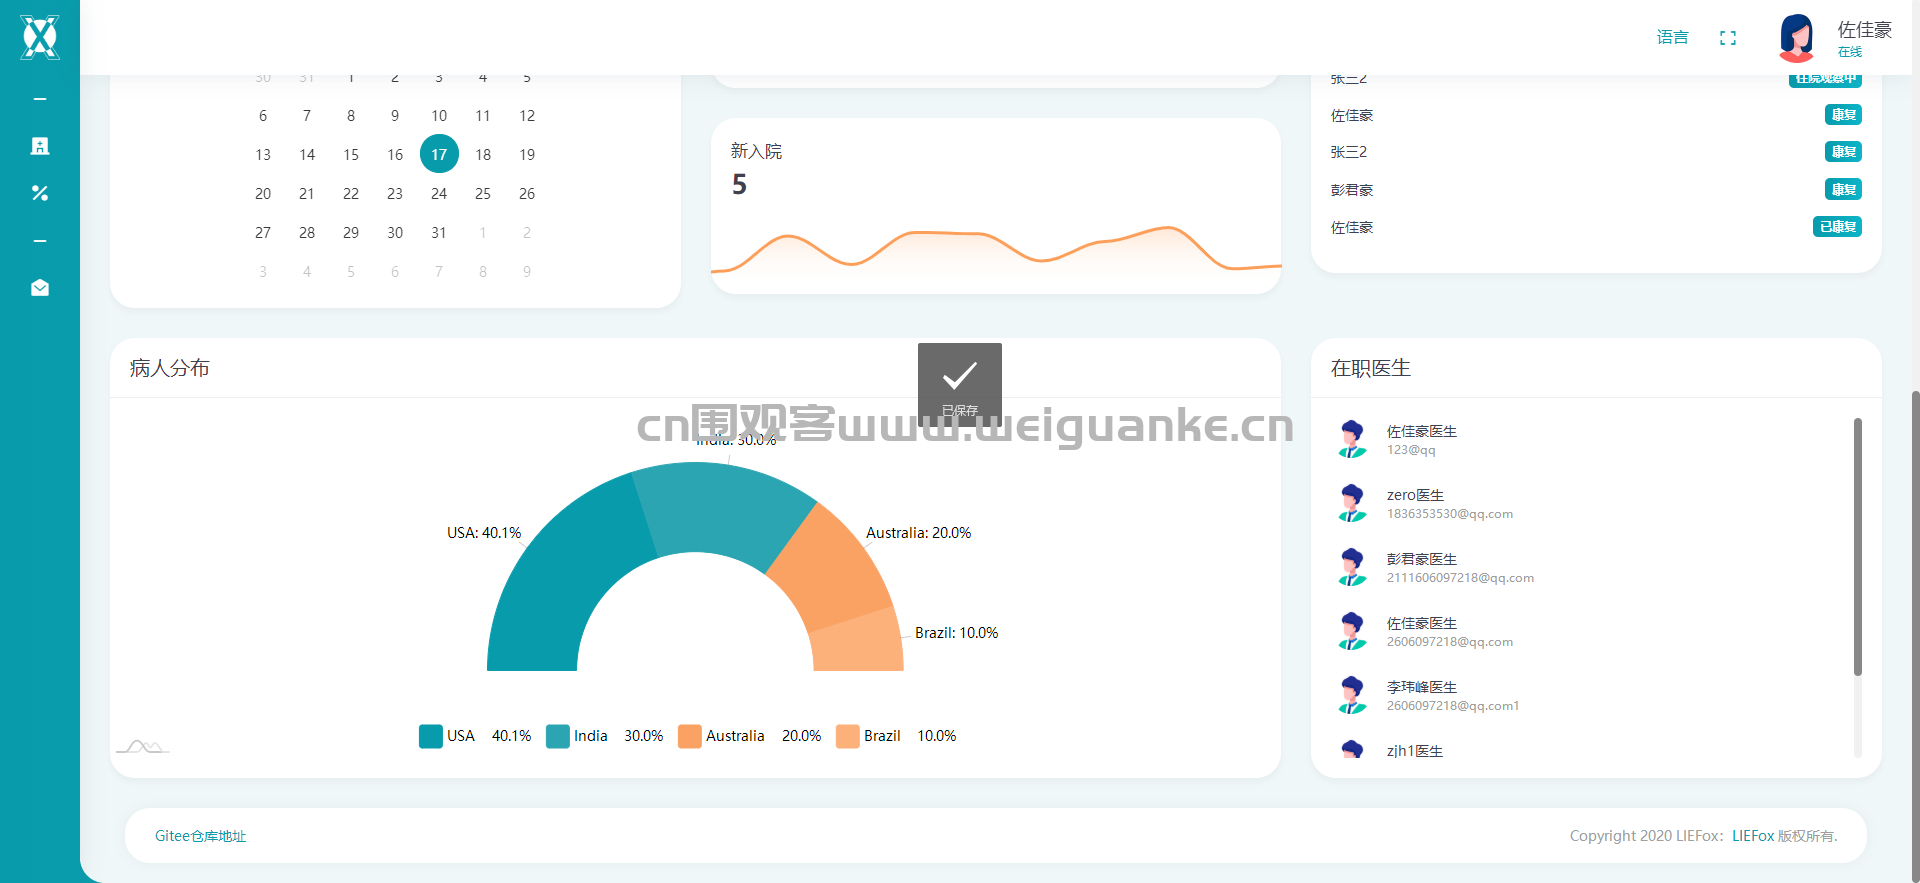The image size is (1920, 883).
Task: Open the 佐佳豪 user name menu
Action: pos(1865,30)
